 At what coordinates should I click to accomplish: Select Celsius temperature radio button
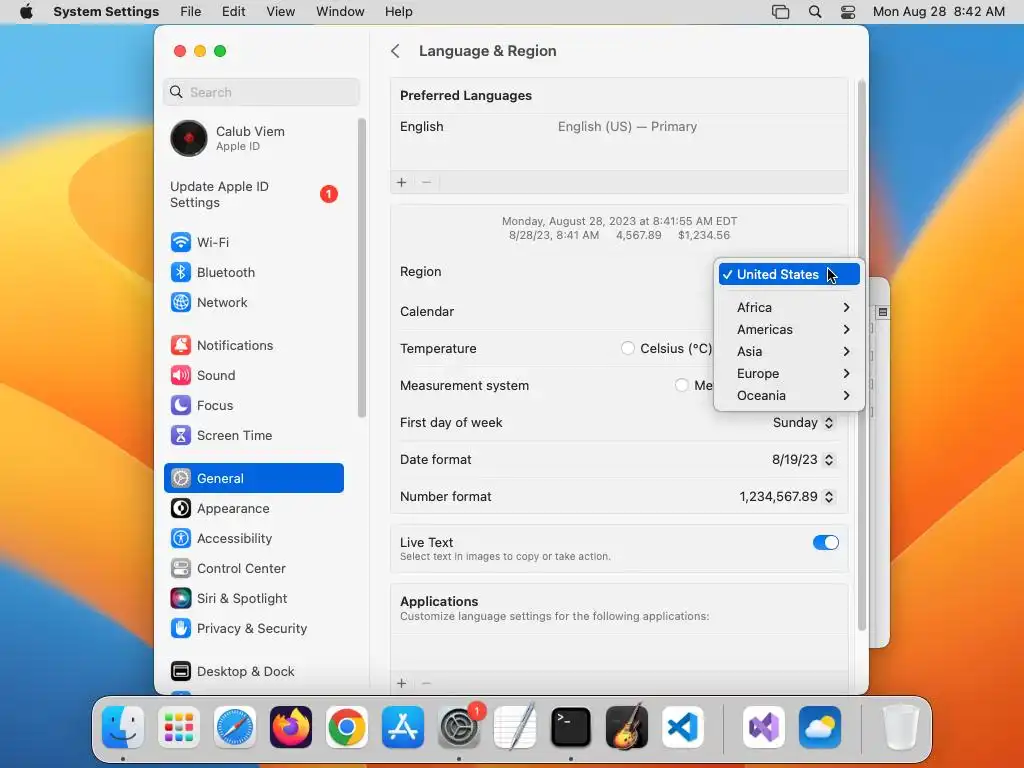628,348
